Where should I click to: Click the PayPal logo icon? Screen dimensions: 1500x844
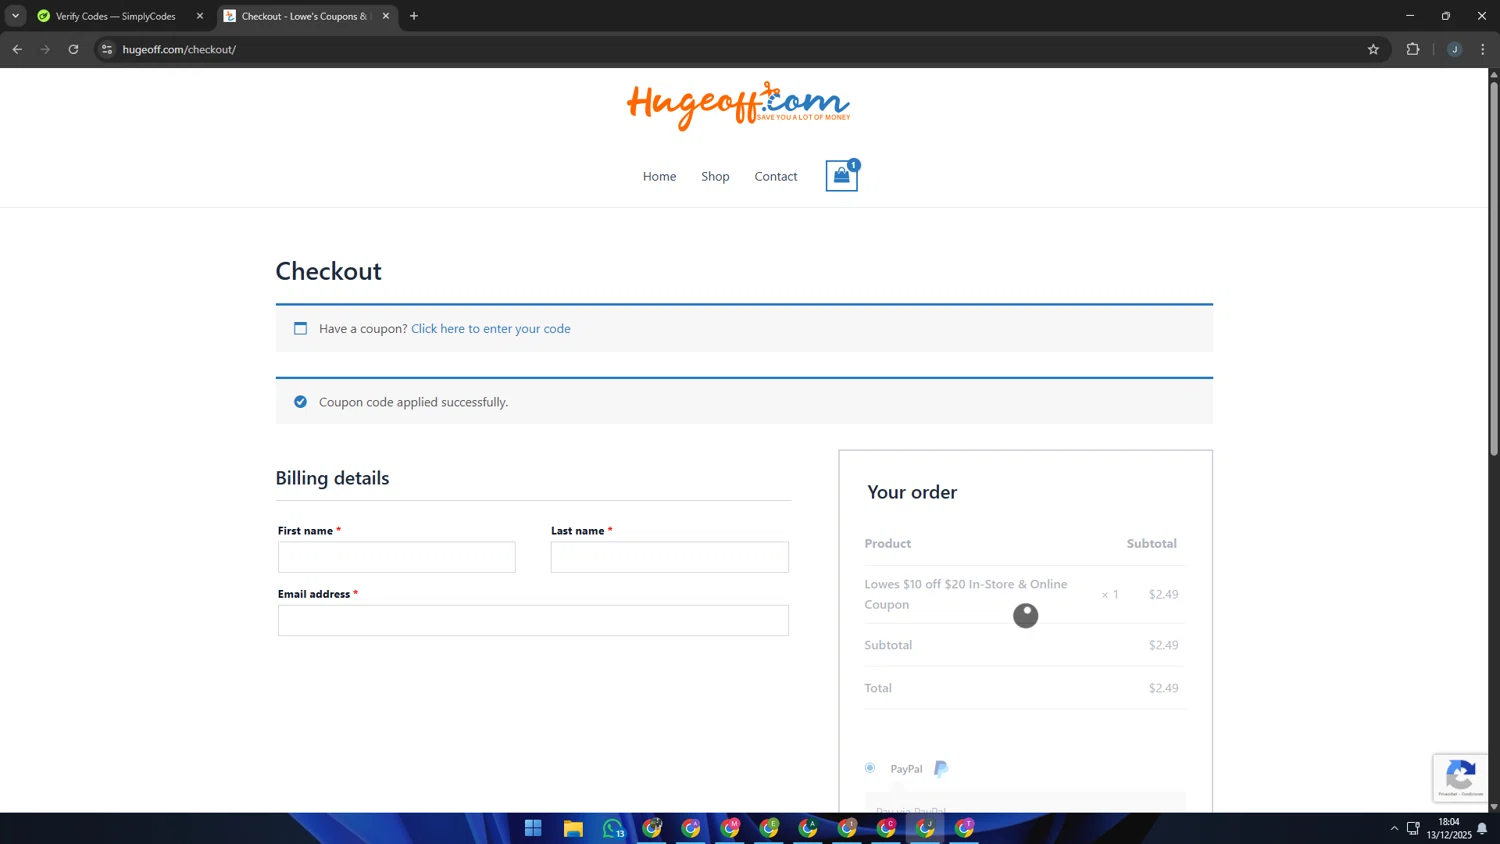click(940, 768)
